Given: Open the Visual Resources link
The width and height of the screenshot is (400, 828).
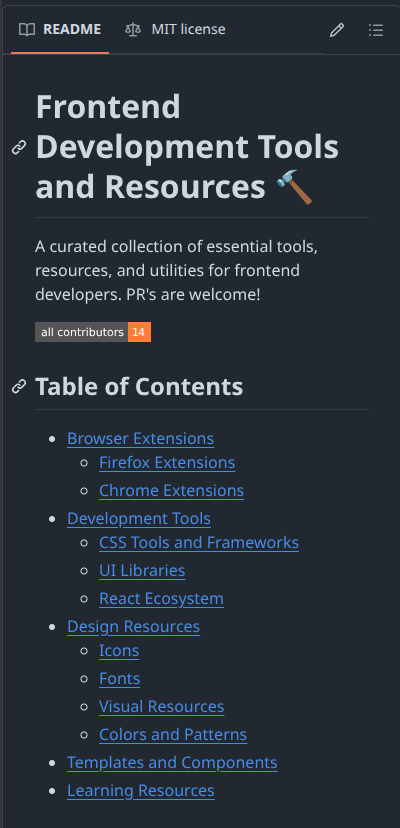Looking at the screenshot, I should (x=162, y=707).
